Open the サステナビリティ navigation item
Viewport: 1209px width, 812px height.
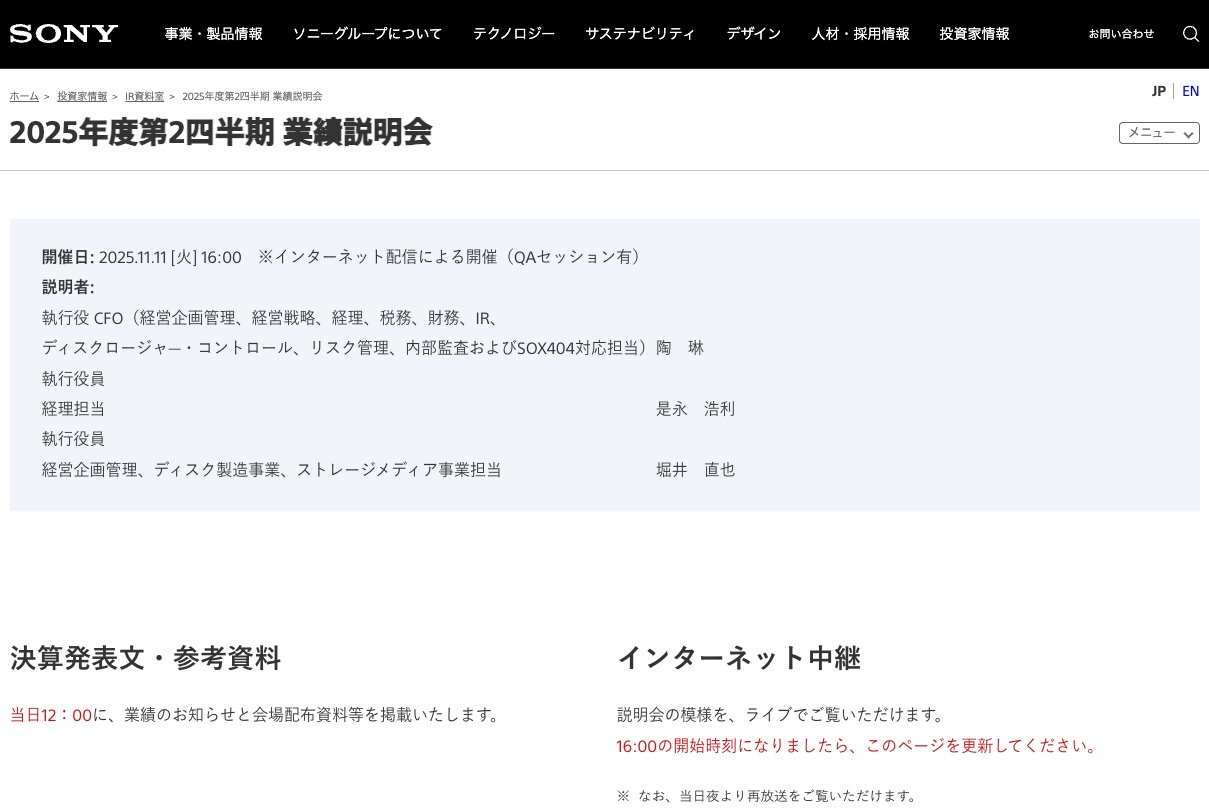click(x=640, y=34)
